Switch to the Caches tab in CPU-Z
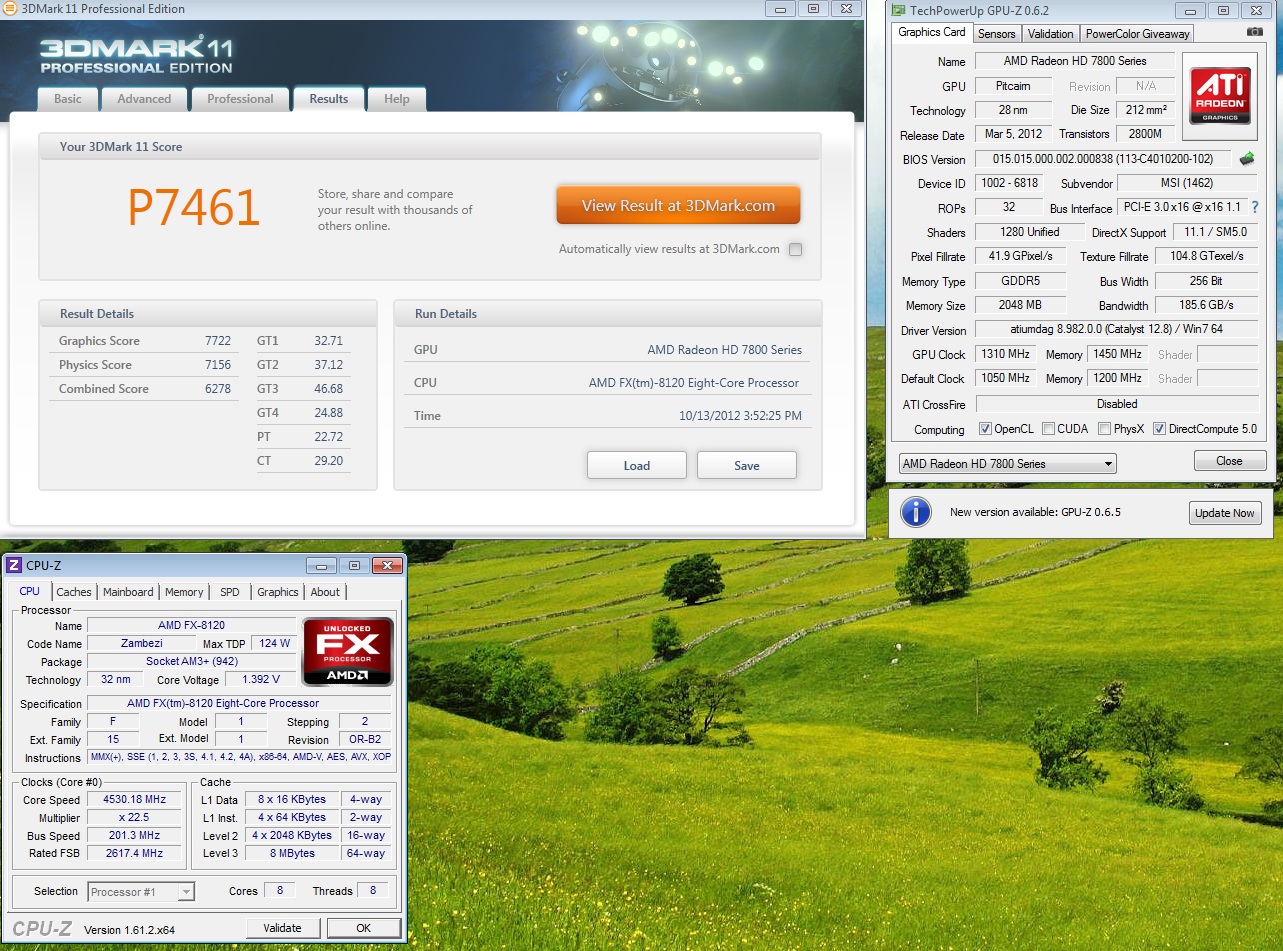This screenshot has width=1283, height=951. [74, 592]
